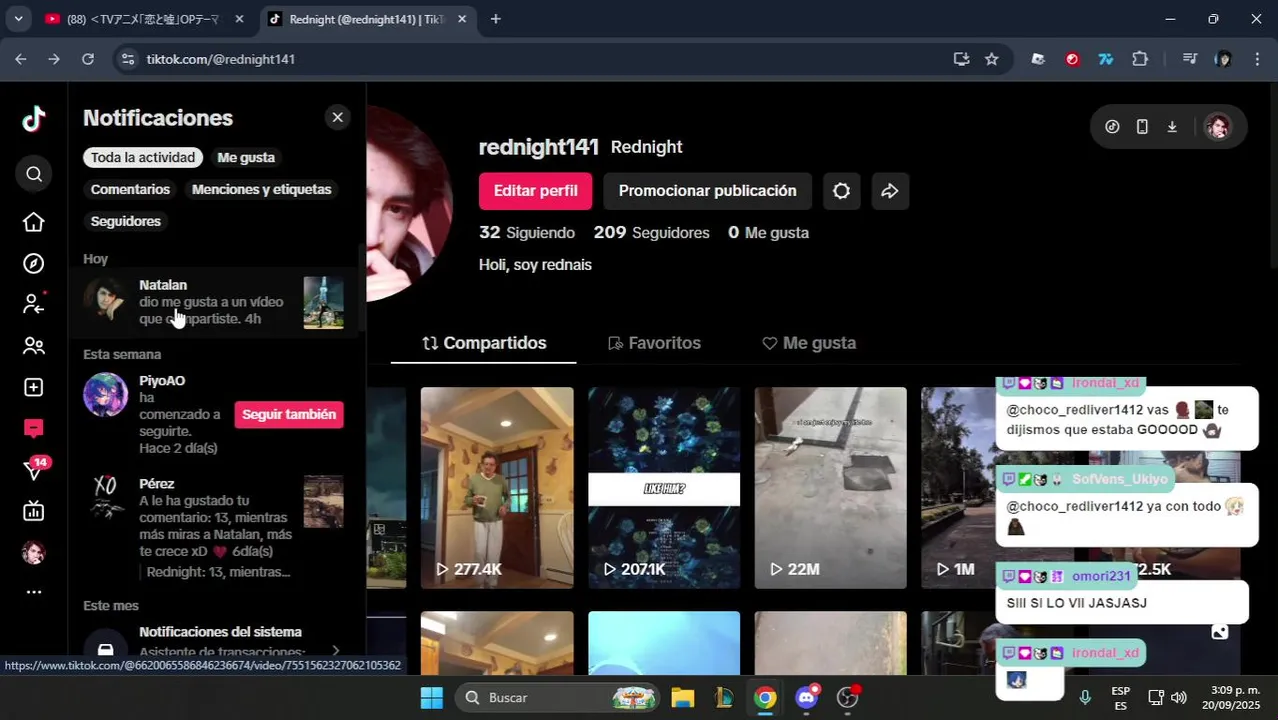Open the account avatar in the top-right pill
1278x720 pixels.
[x=1217, y=127]
